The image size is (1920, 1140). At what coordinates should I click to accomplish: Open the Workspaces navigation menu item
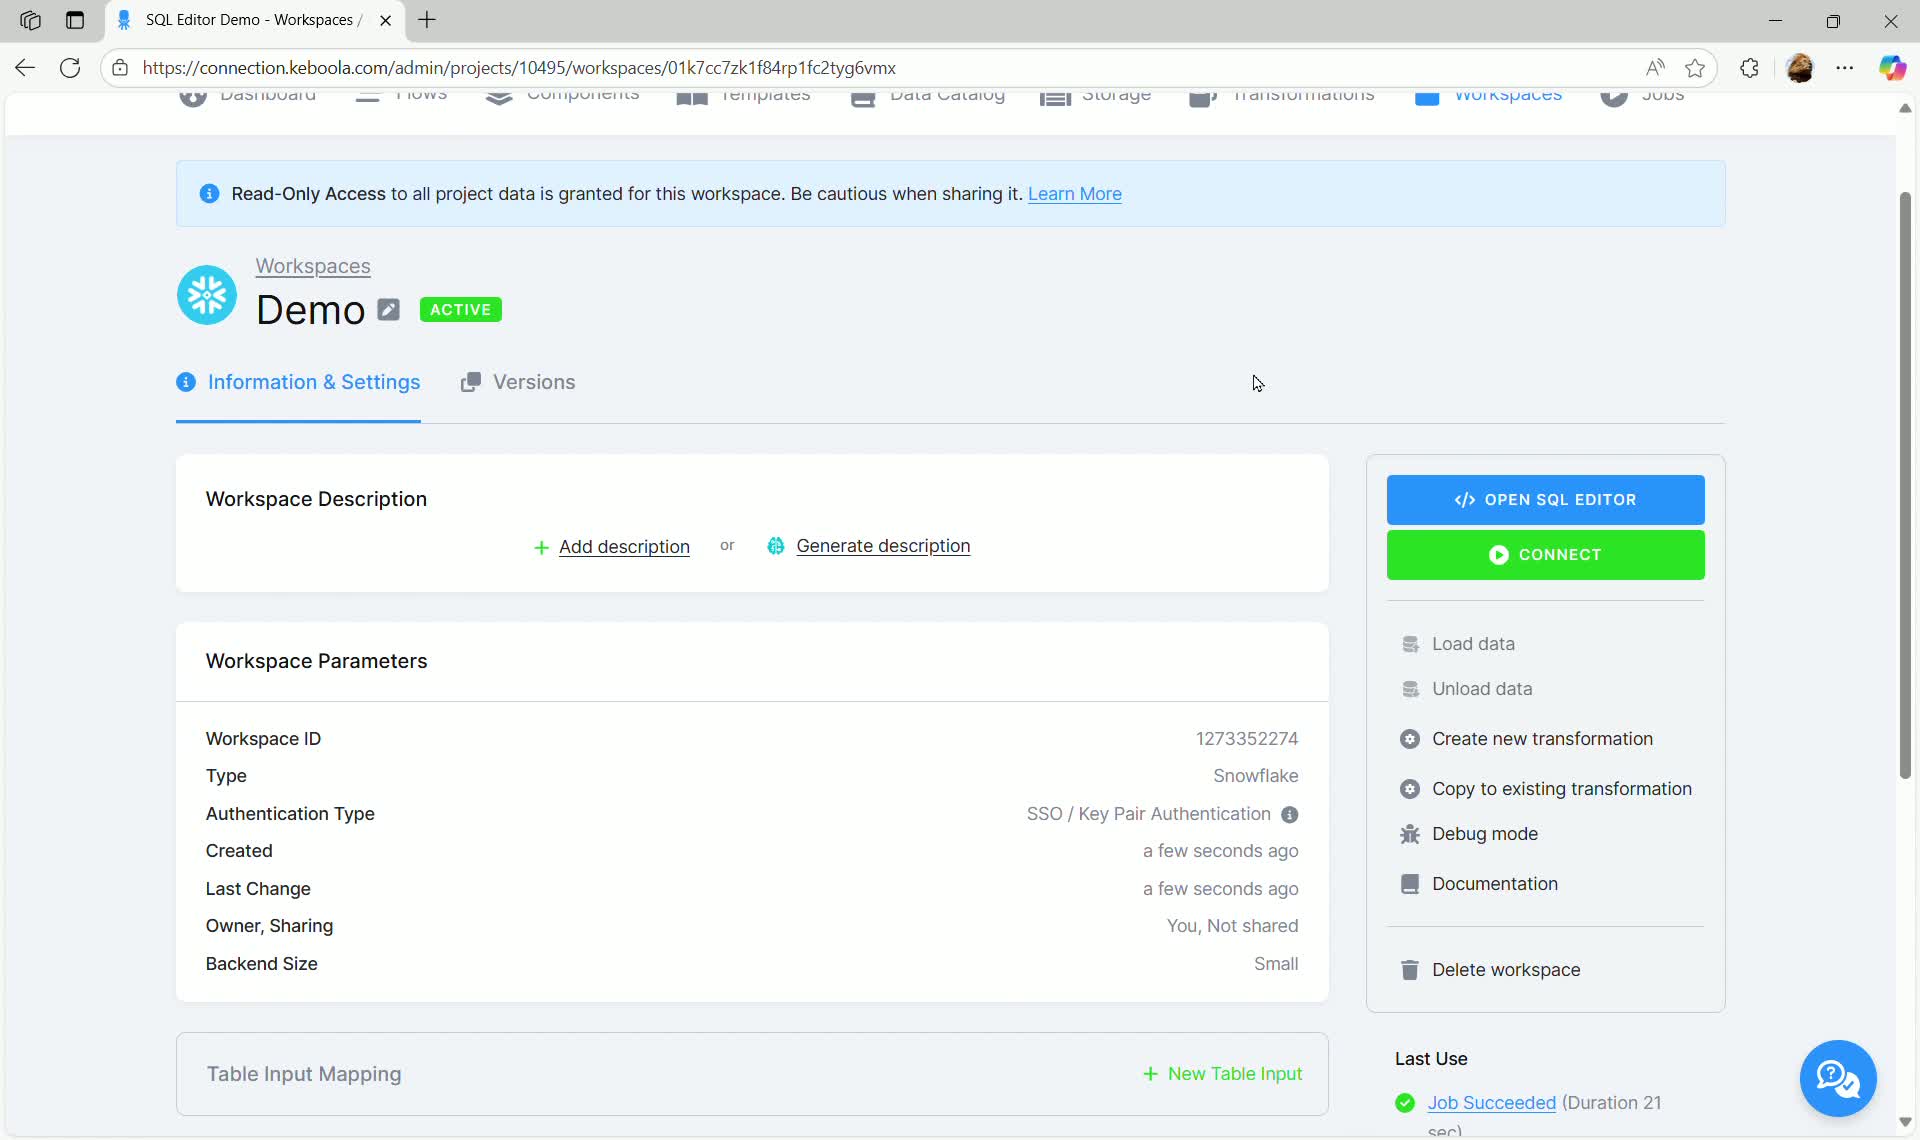coord(1489,98)
